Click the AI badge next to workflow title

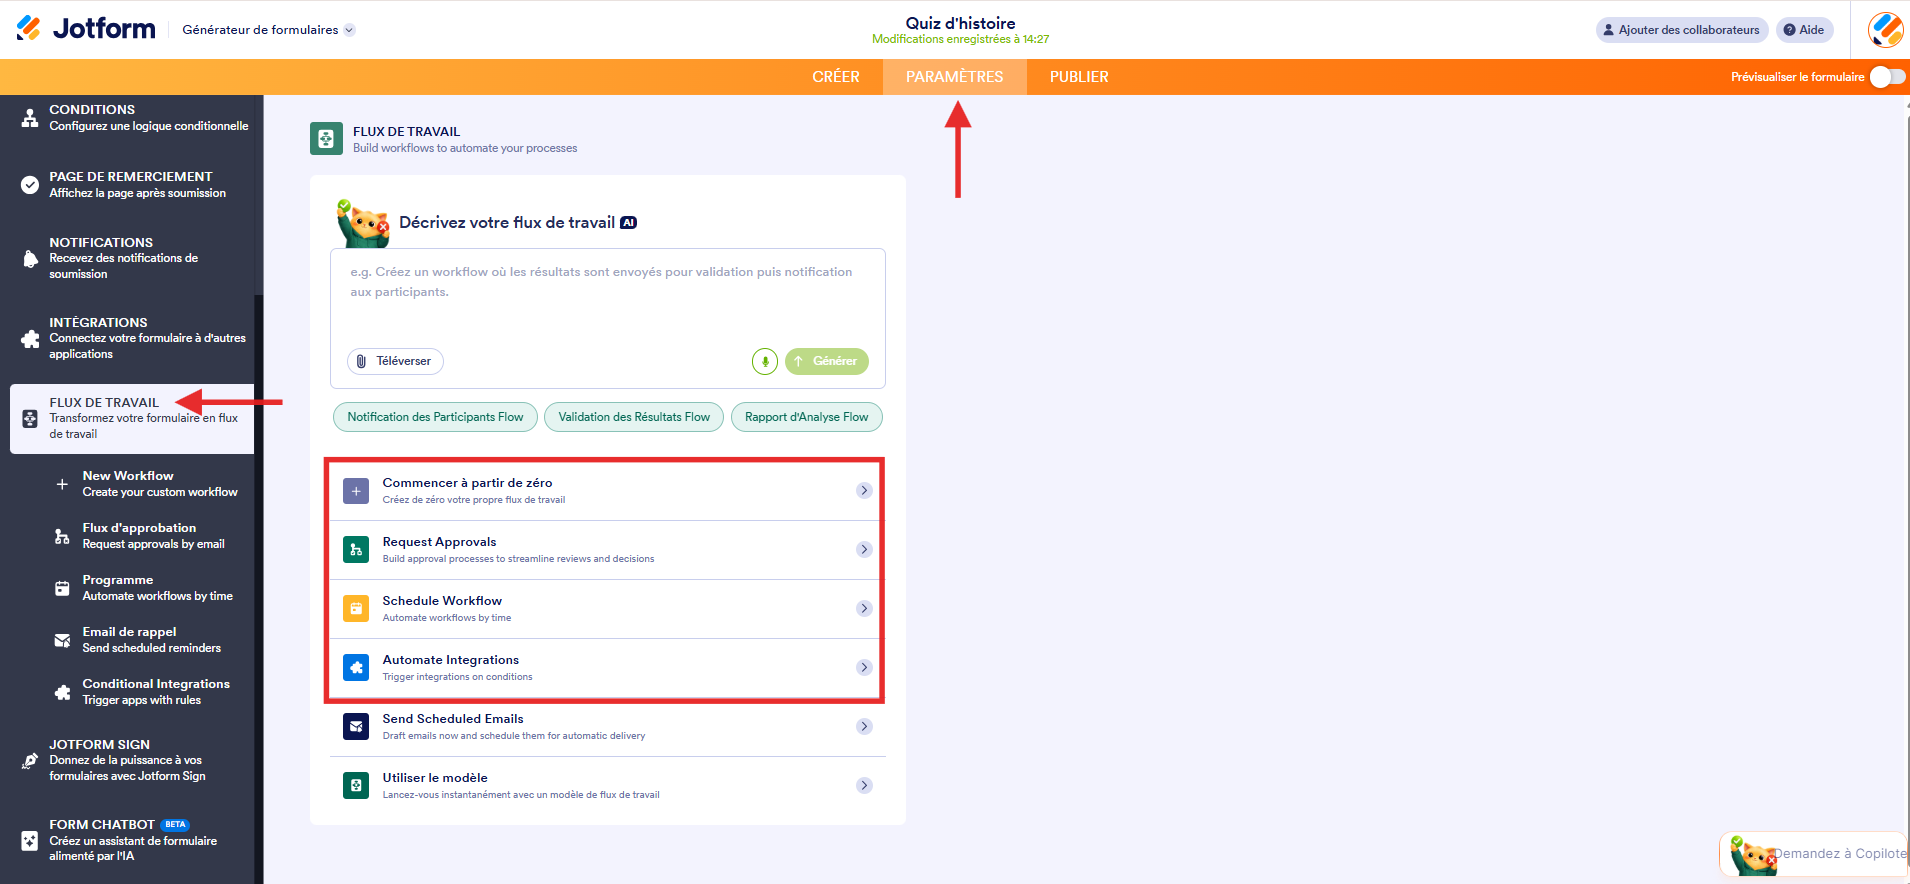[x=628, y=223]
